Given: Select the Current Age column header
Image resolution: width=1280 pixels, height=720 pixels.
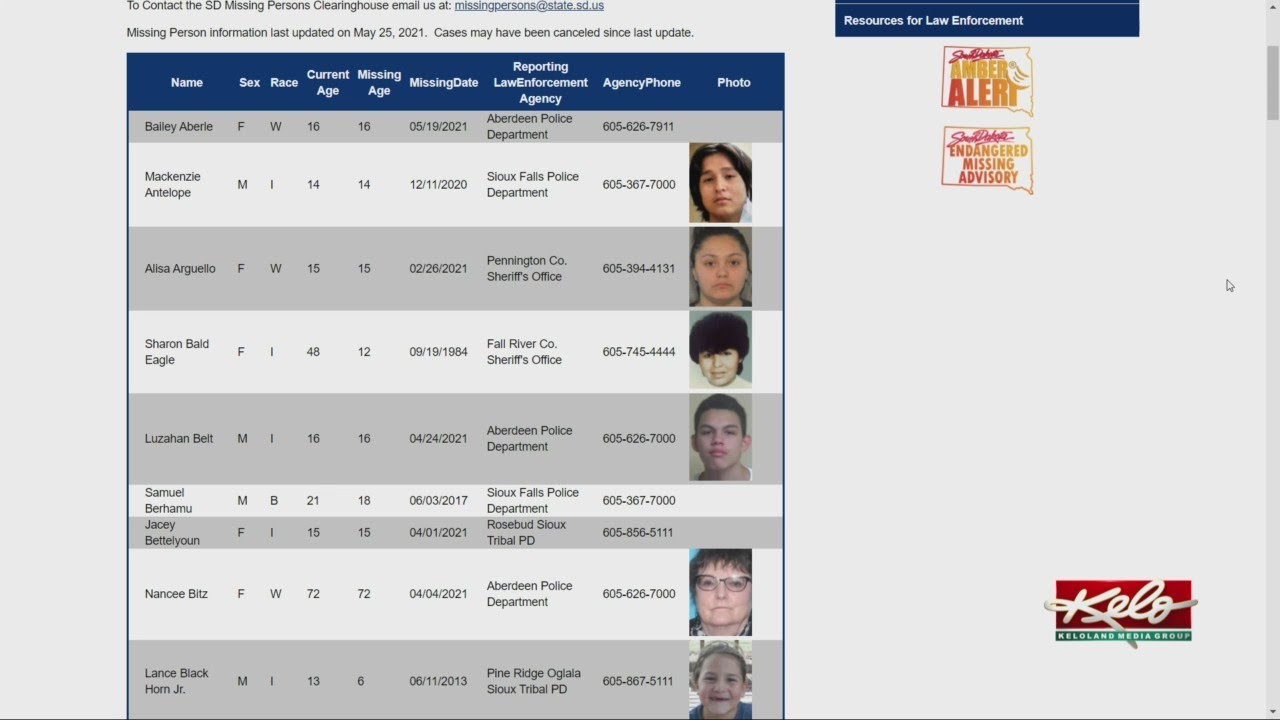Looking at the screenshot, I should 327,83.
